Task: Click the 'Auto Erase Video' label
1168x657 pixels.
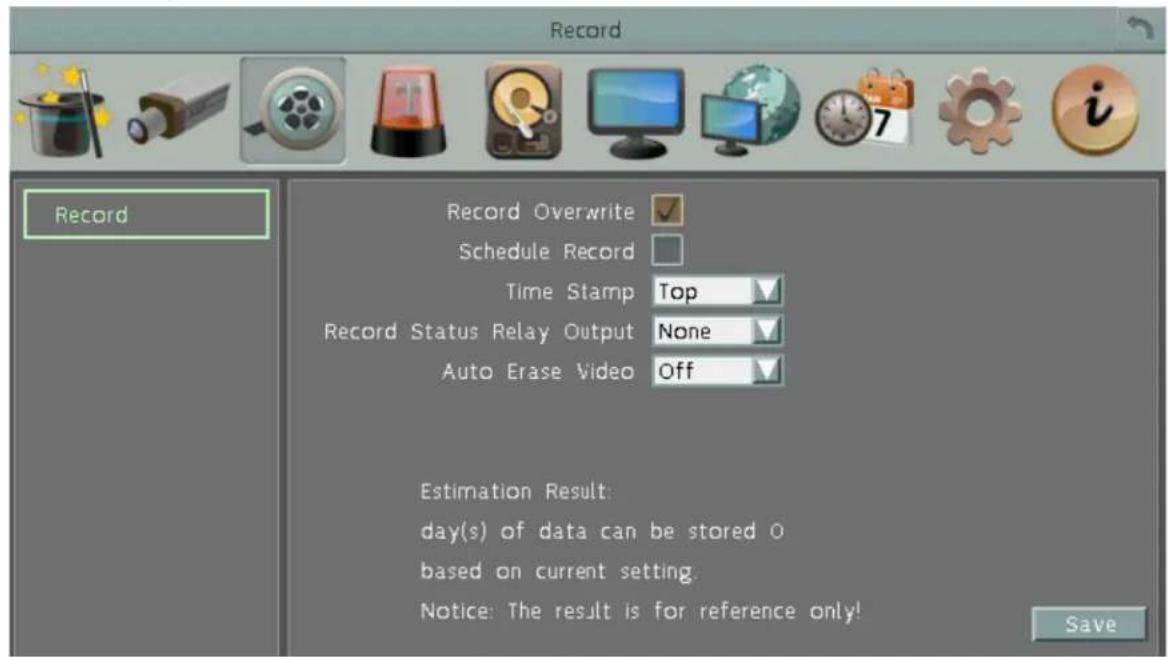Action: 538,371
